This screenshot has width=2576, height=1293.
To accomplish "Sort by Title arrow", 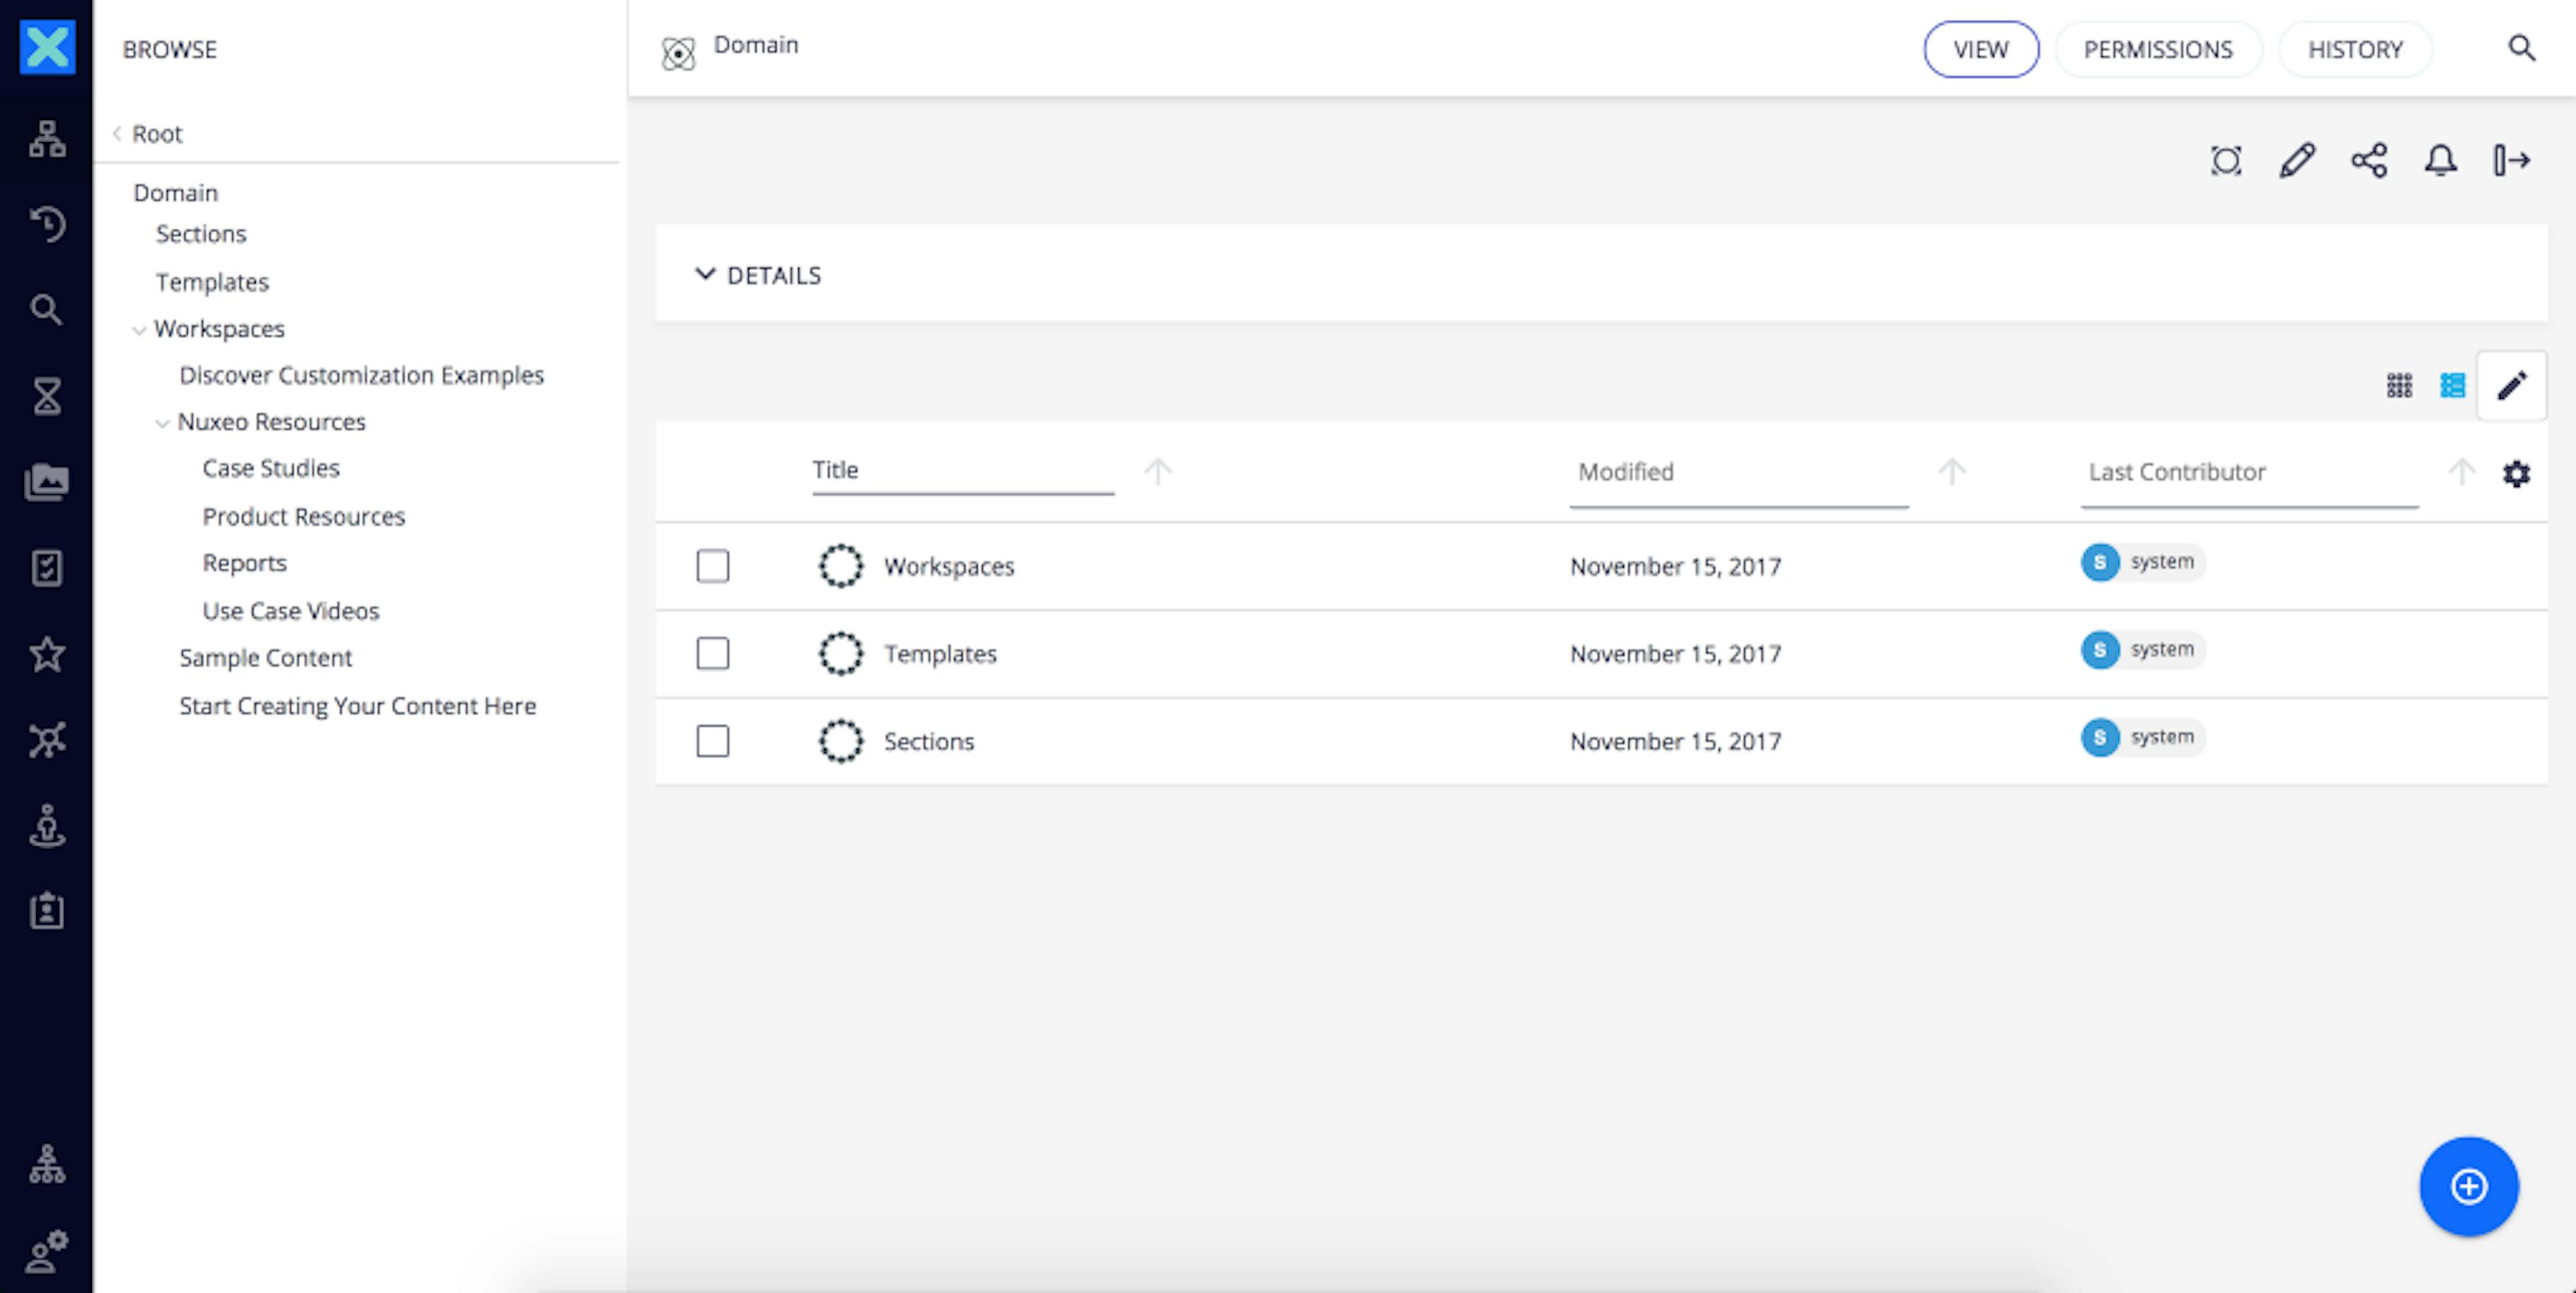I will [x=1158, y=471].
